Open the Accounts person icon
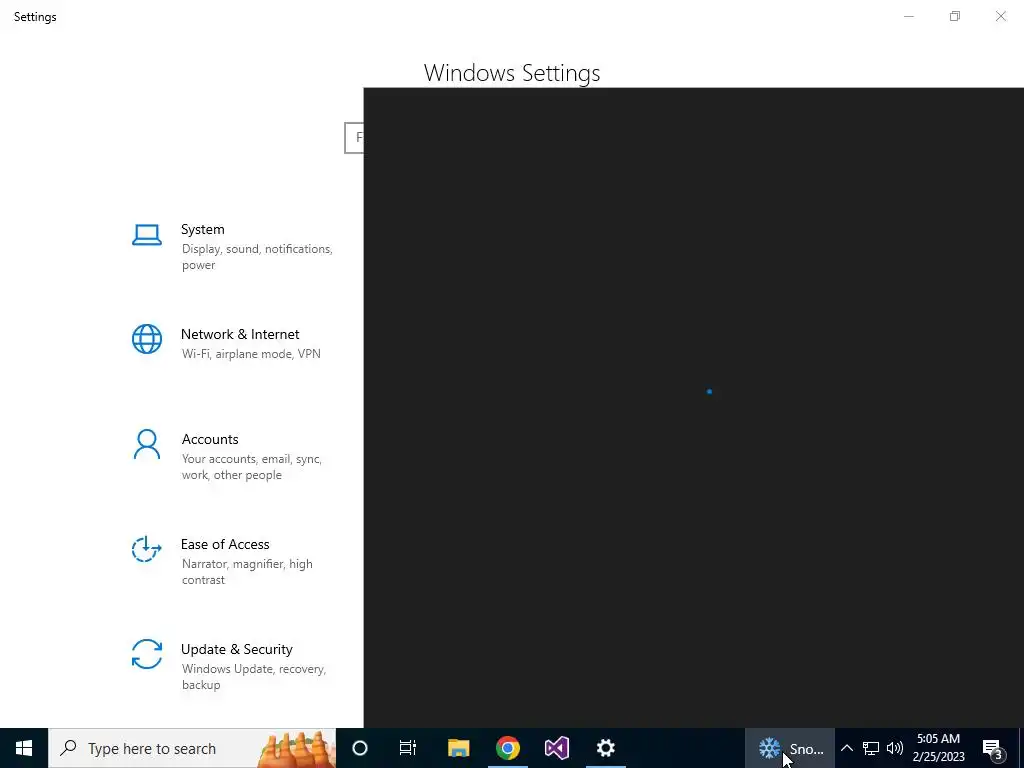 (x=147, y=444)
